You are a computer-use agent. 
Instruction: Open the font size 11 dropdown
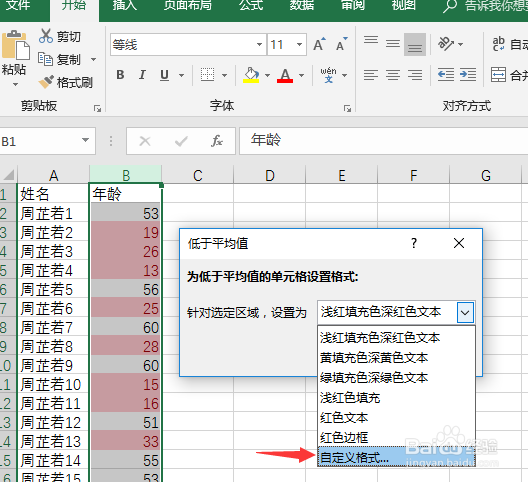pos(299,44)
